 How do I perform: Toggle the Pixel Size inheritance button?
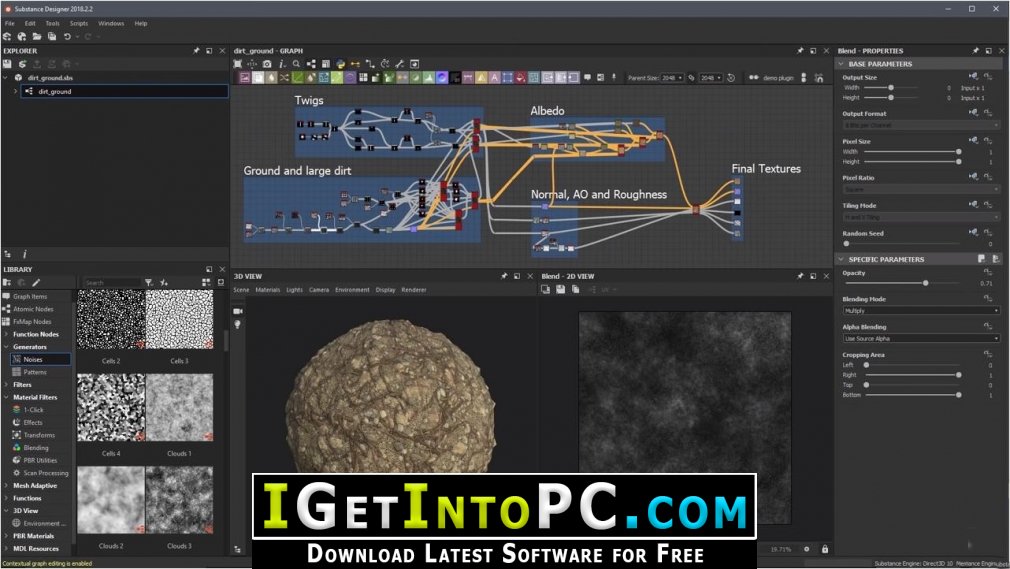(x=973, y=140)
